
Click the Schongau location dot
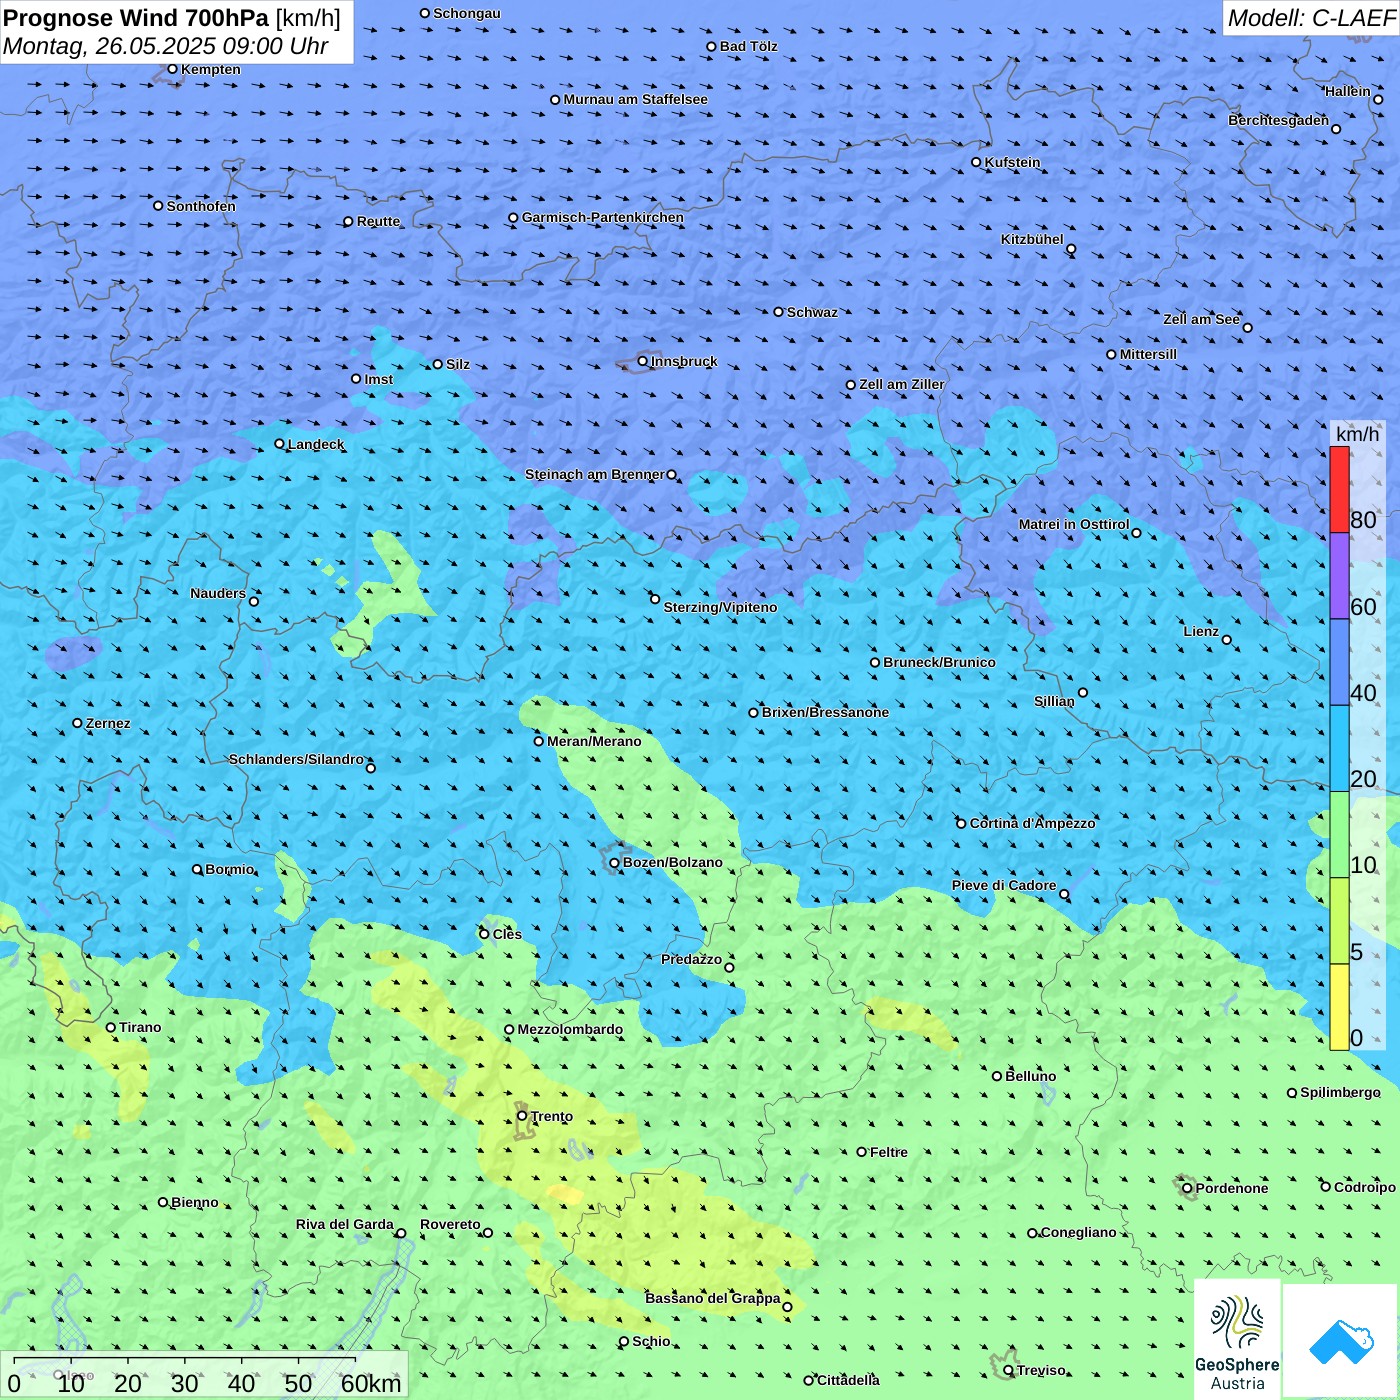click(425, 13)
